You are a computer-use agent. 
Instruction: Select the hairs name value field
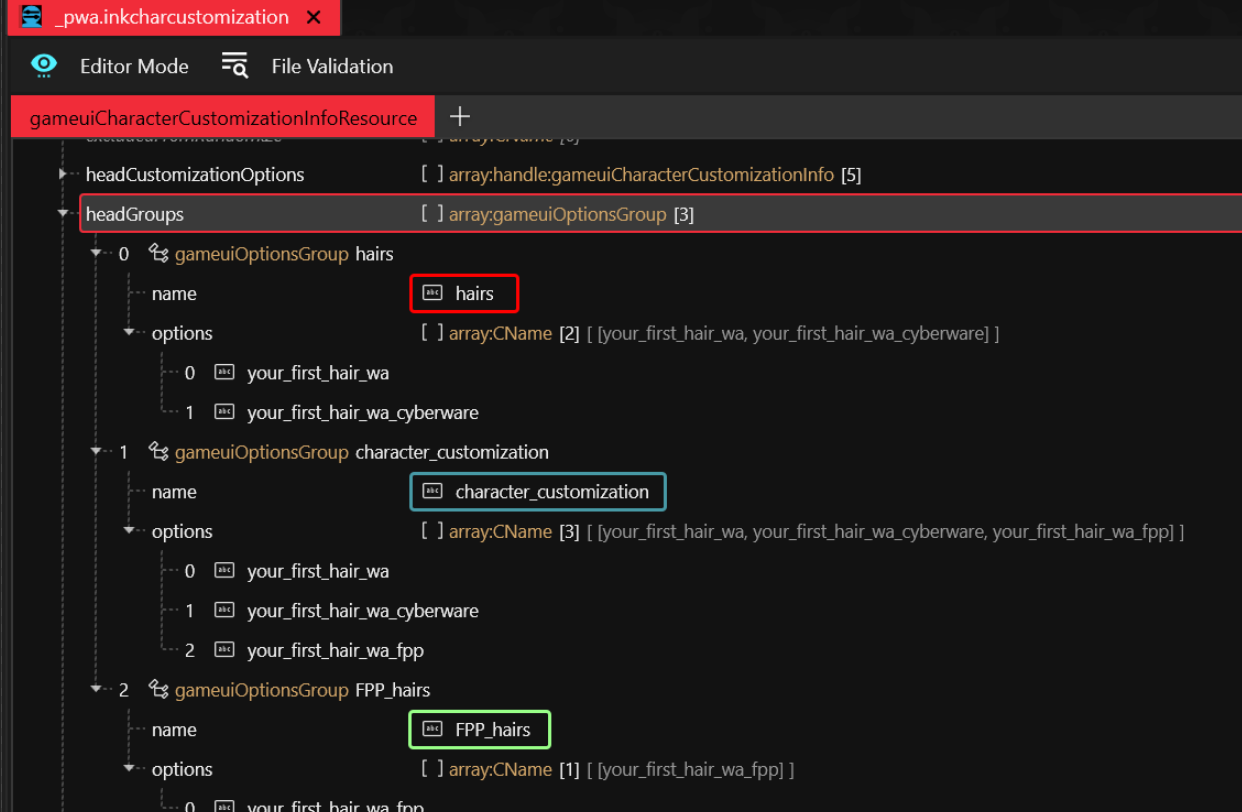click(474, 294)
